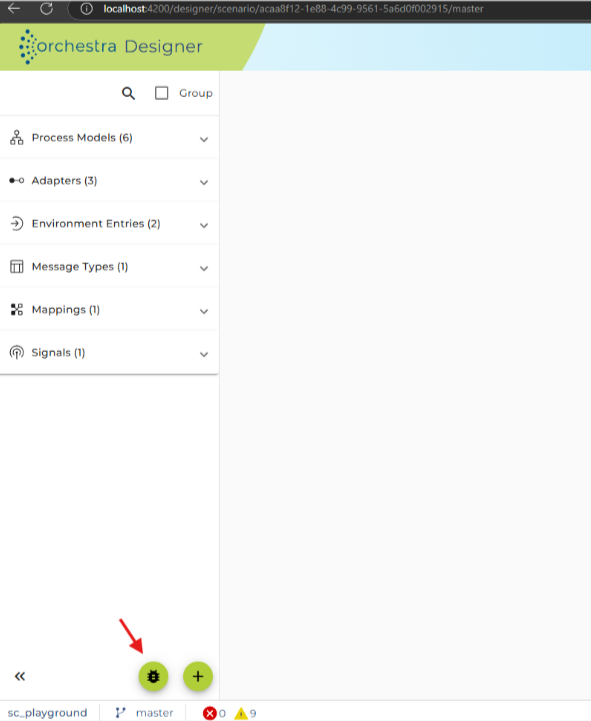Expand Message Types chevron

pos(204,269)
